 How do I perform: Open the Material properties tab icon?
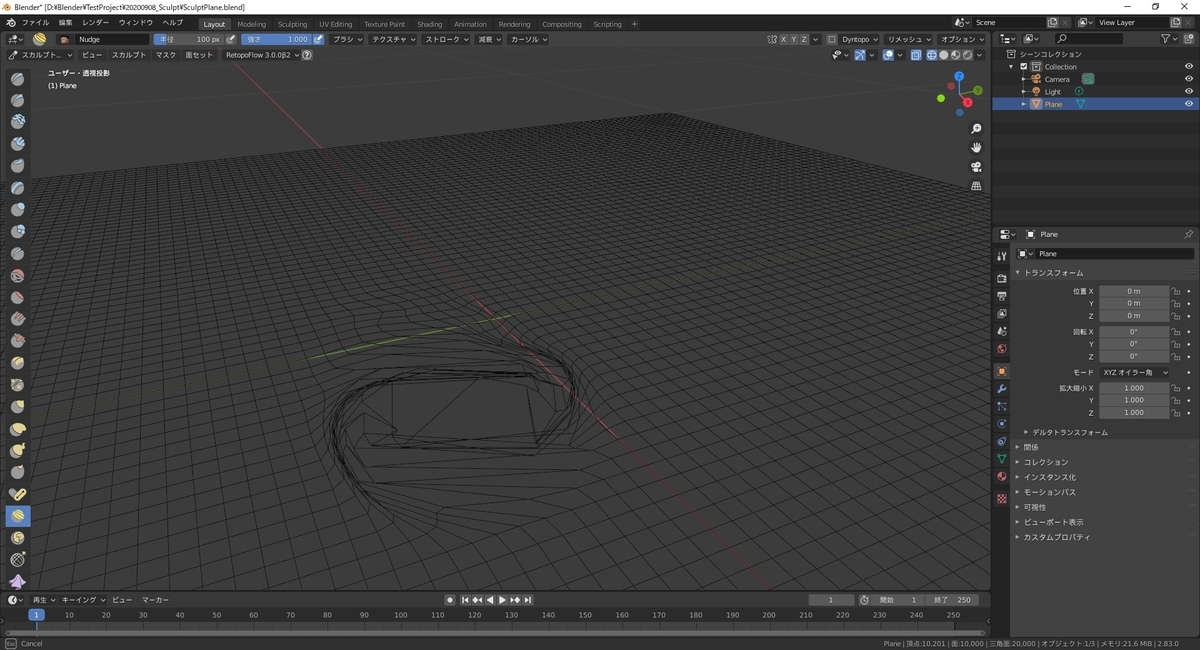point(1001,477)
